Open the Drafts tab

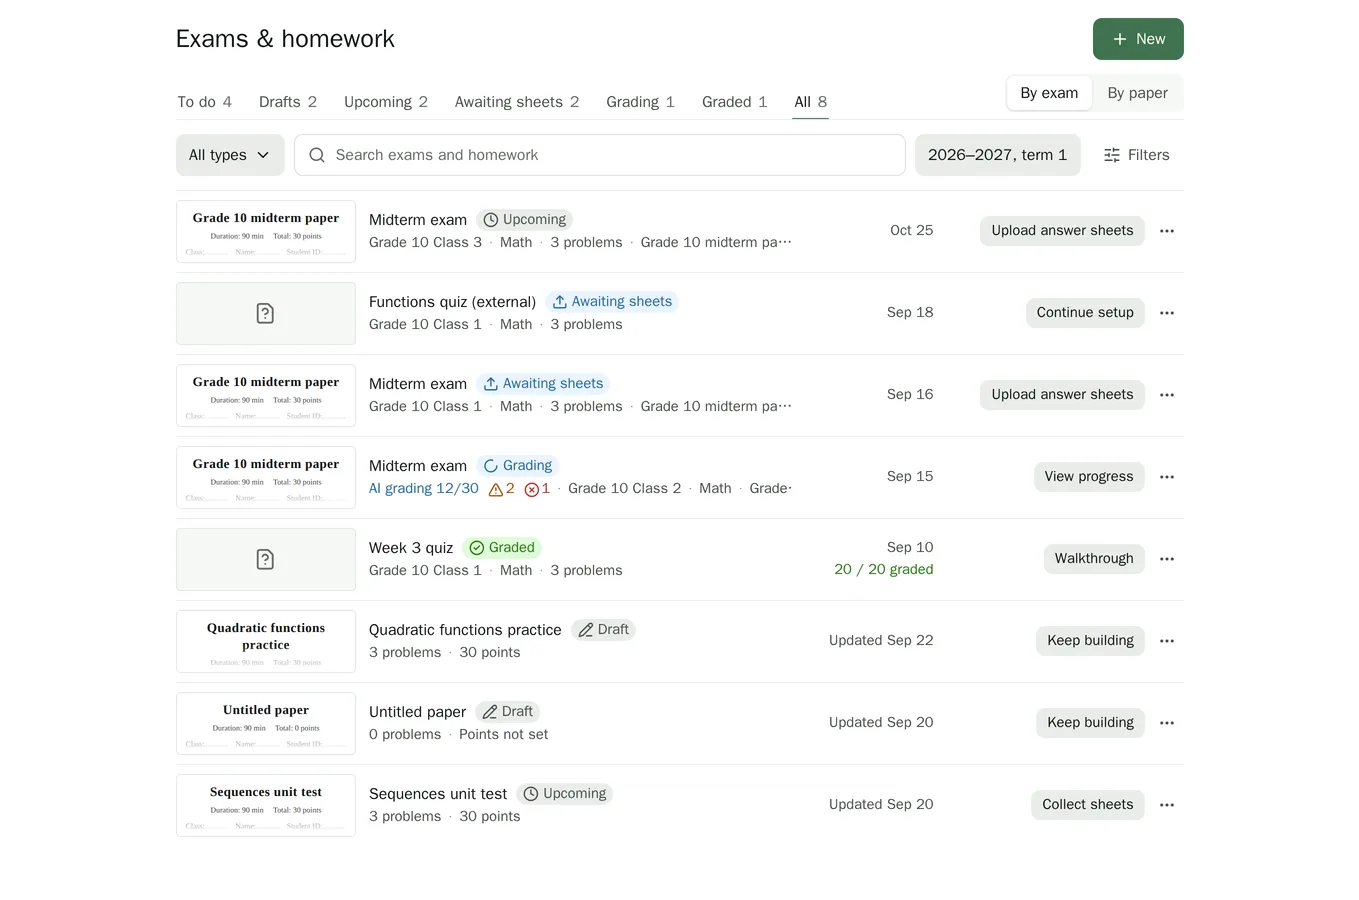288,102
